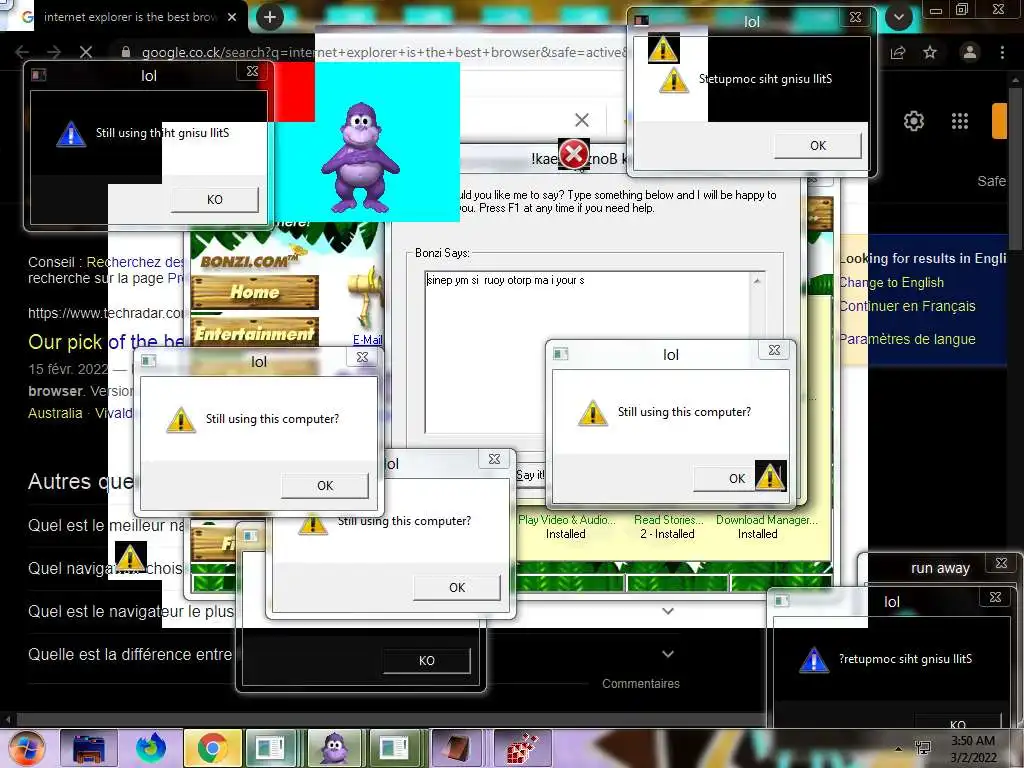Show hidden system tray icons arrow
Screen dimensions: 1024x768
pyautogui.click(x=899, y=748)
